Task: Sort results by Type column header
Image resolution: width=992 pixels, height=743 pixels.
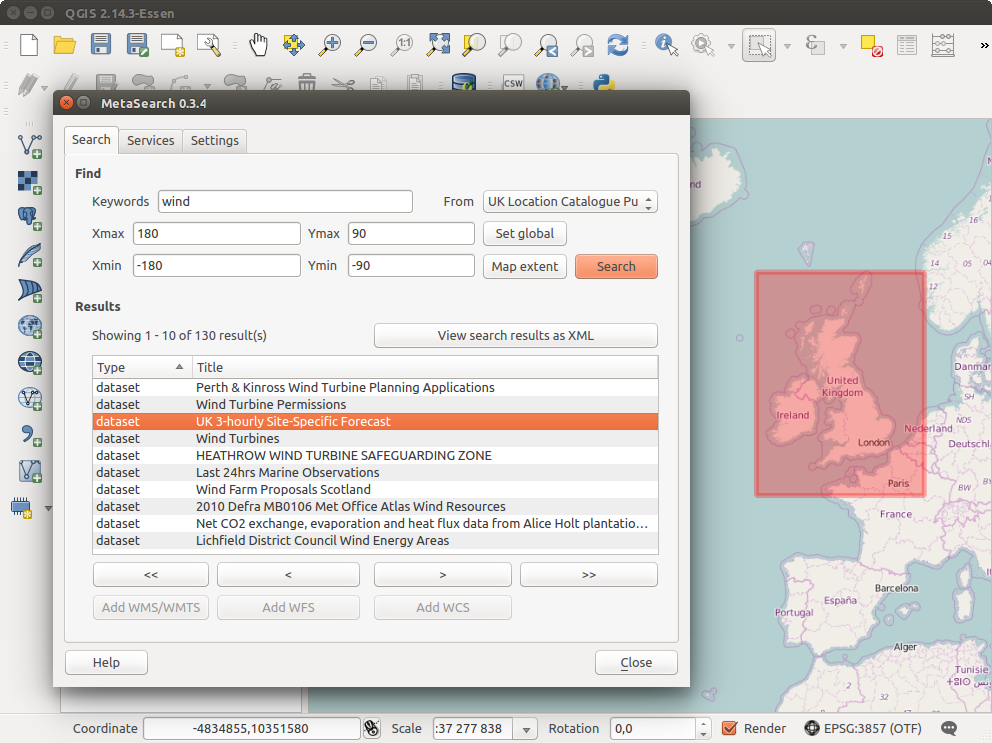Action: click(140, 367)
